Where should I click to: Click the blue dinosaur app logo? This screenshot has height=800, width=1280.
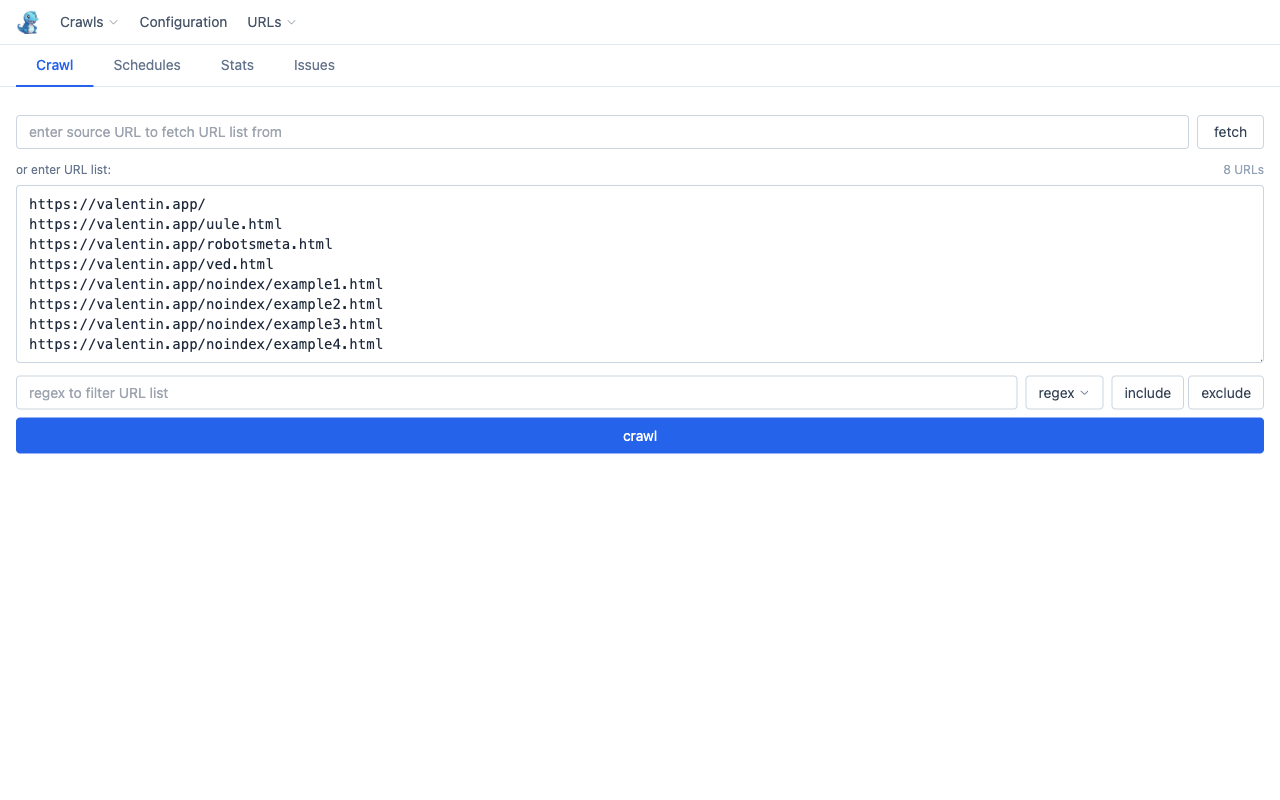pyautogui.click(x=28, y=22)
